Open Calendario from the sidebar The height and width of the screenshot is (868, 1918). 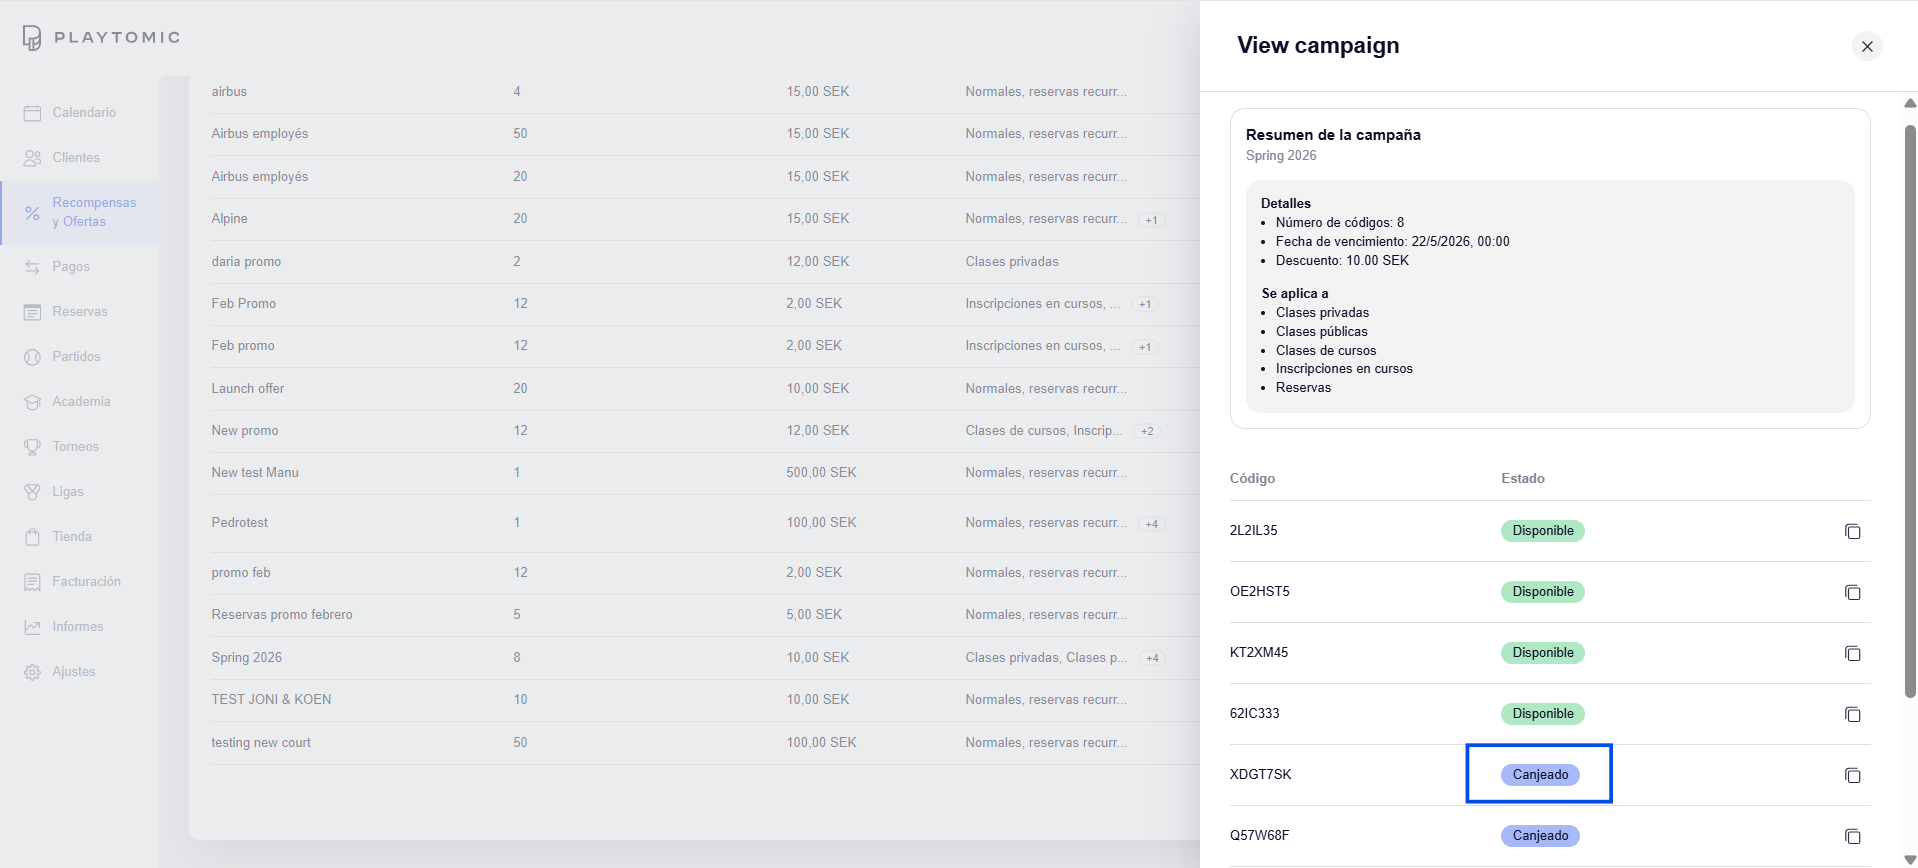click(84, 113)
